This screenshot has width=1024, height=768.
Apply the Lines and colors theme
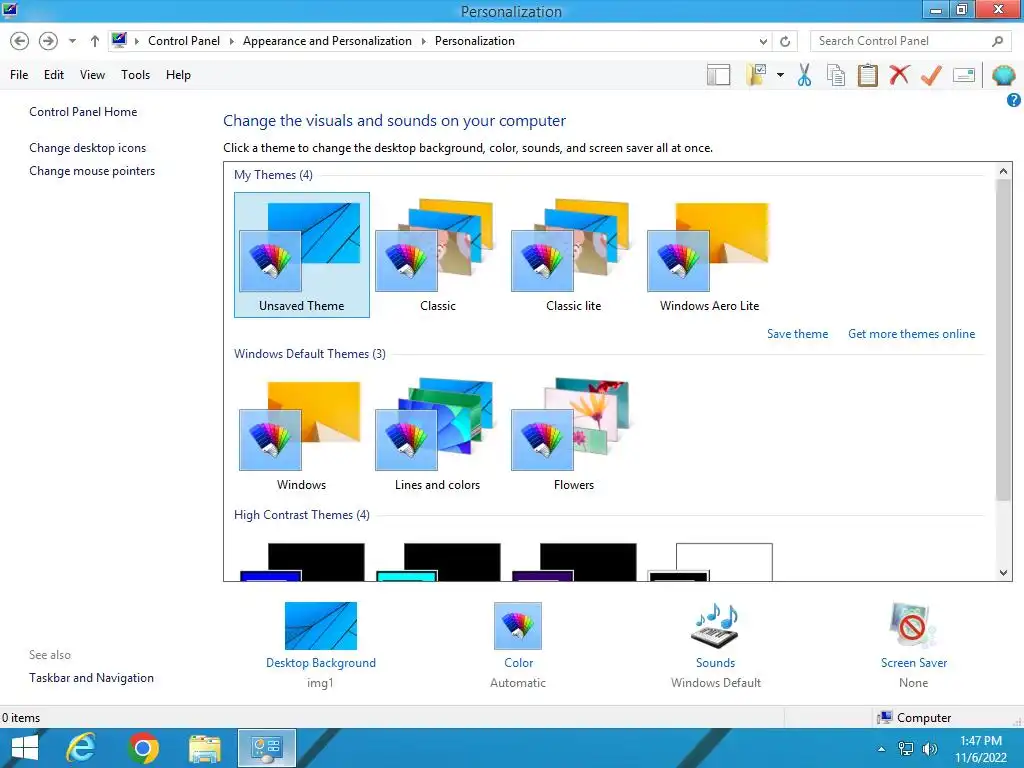pos(438,434)
